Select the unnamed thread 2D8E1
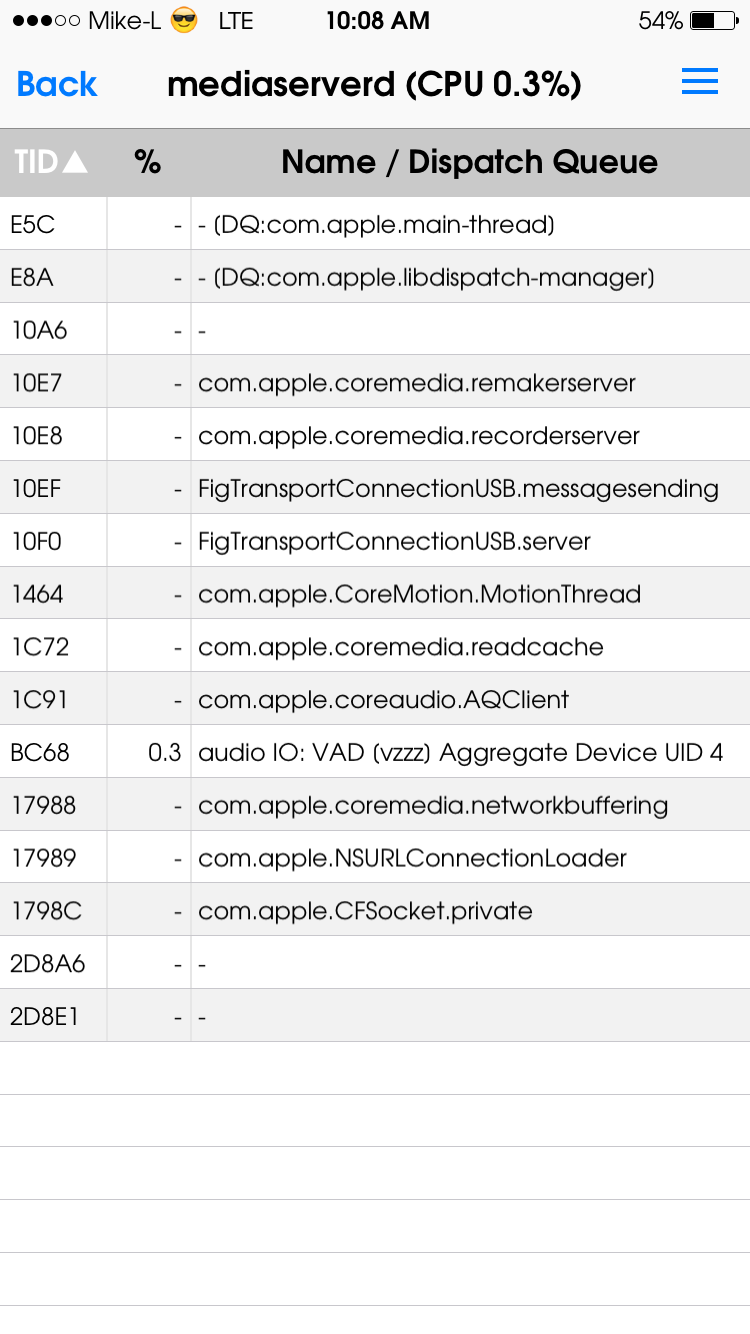The image size is (750, 1334). pos(375,1017)
